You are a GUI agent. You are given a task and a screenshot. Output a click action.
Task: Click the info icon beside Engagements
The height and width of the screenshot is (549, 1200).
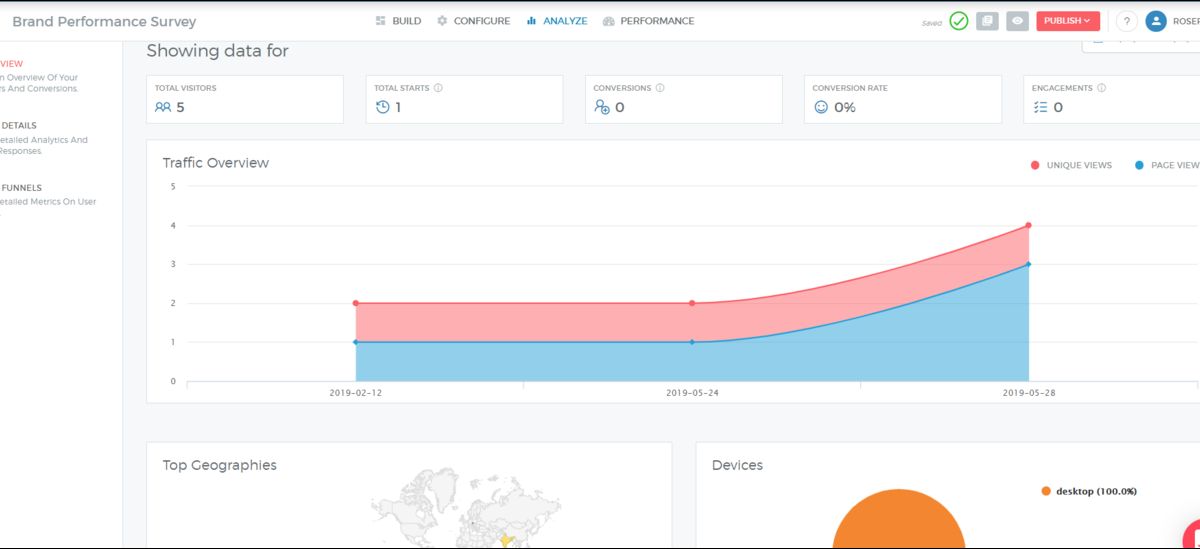(x=1101, y=88)
